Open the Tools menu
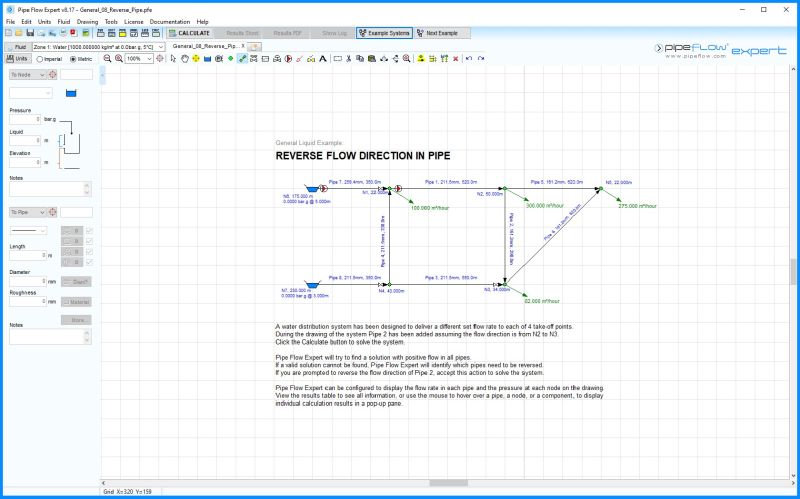Viewport: 800px width, 499px height. click(111, 22)
